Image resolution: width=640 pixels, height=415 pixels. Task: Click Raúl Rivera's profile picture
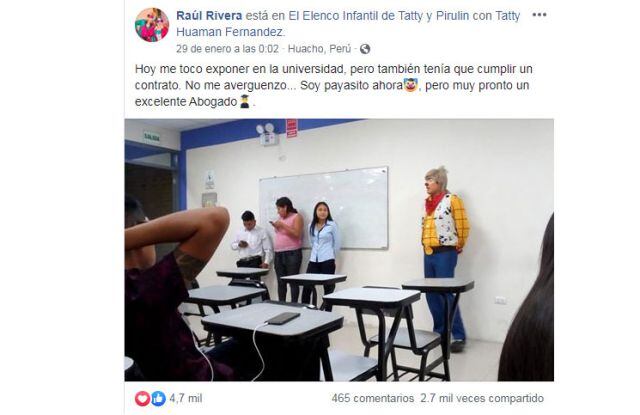(x=152, y=25)
